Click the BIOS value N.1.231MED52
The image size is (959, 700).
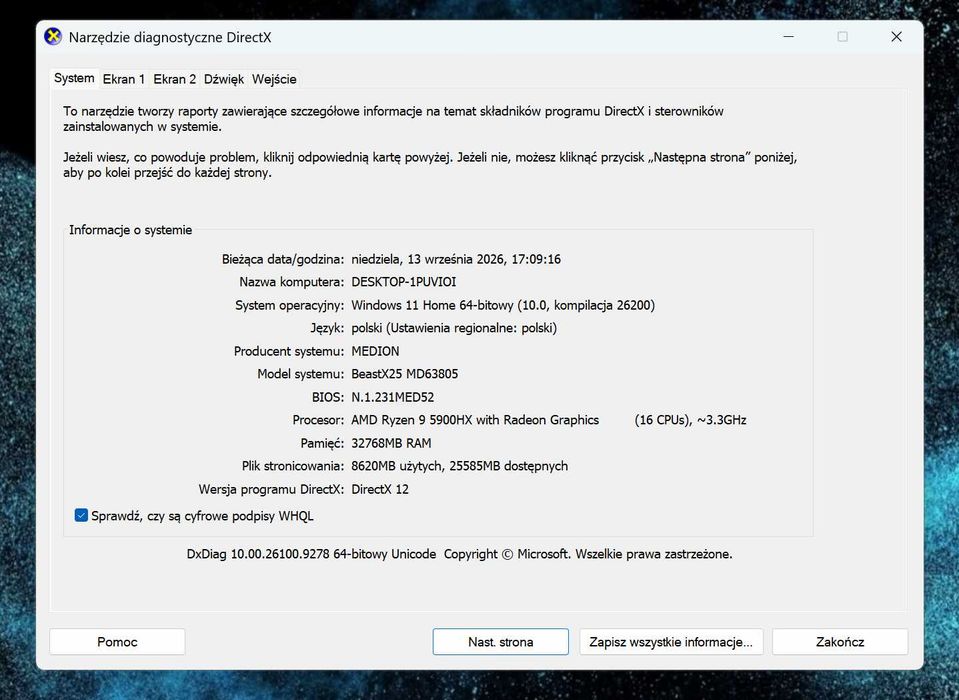coord(393,397)
